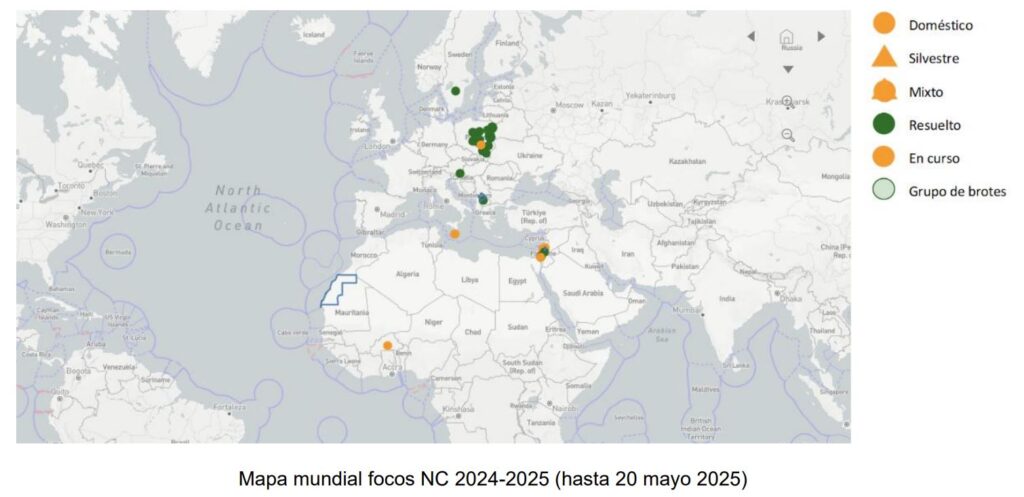Image resolution: width=1024 pixels, height=497 pixels.
Task: Click the green marker near Switzerland and Austria
Action: point(460,173)
